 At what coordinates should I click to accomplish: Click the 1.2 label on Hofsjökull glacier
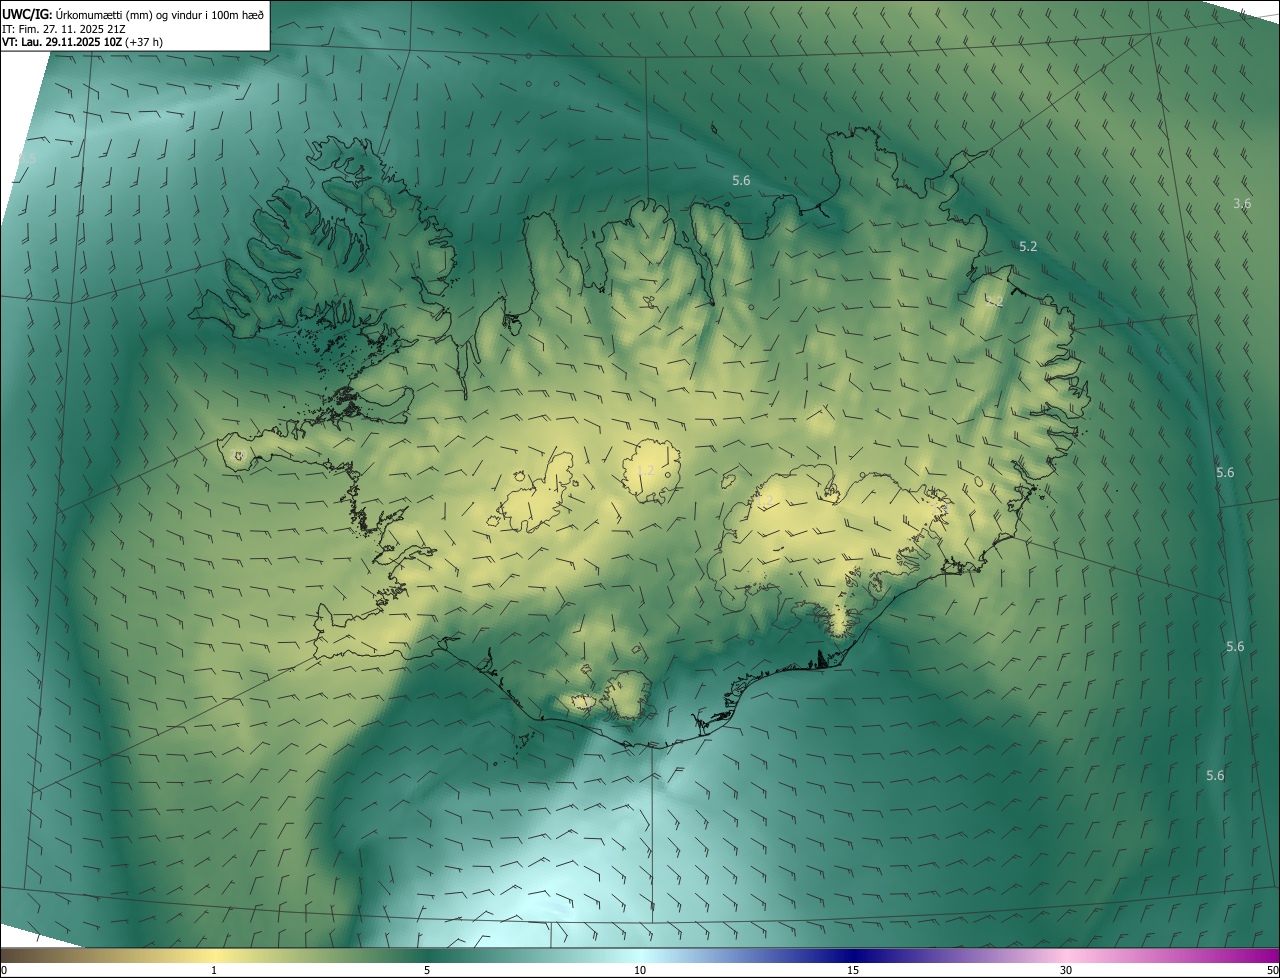click(646, 470)
